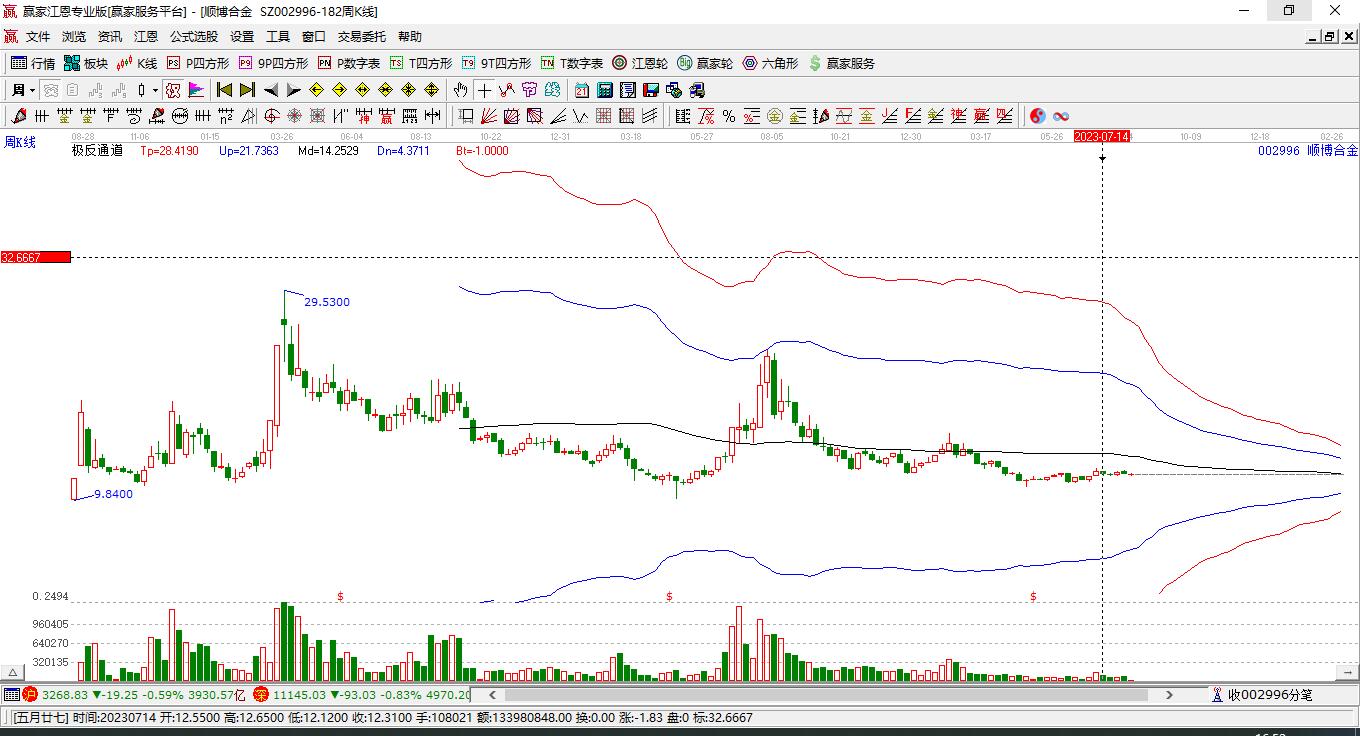This screenshot has height=736, width=1360.
Task: Click the 32.6667 red price tag
Action: coord(36,257)
